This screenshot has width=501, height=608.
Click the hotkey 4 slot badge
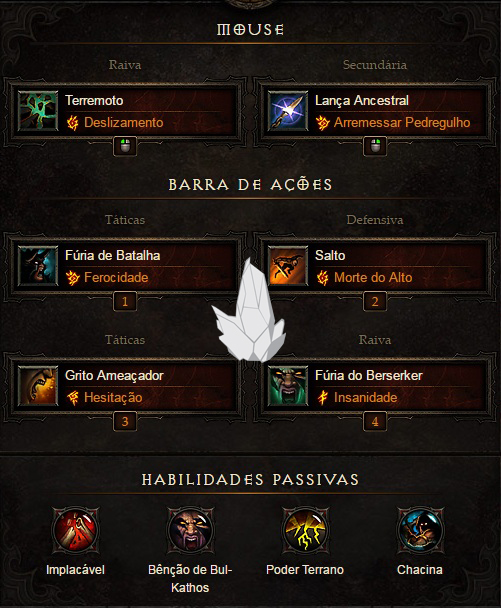coord(375,421)
